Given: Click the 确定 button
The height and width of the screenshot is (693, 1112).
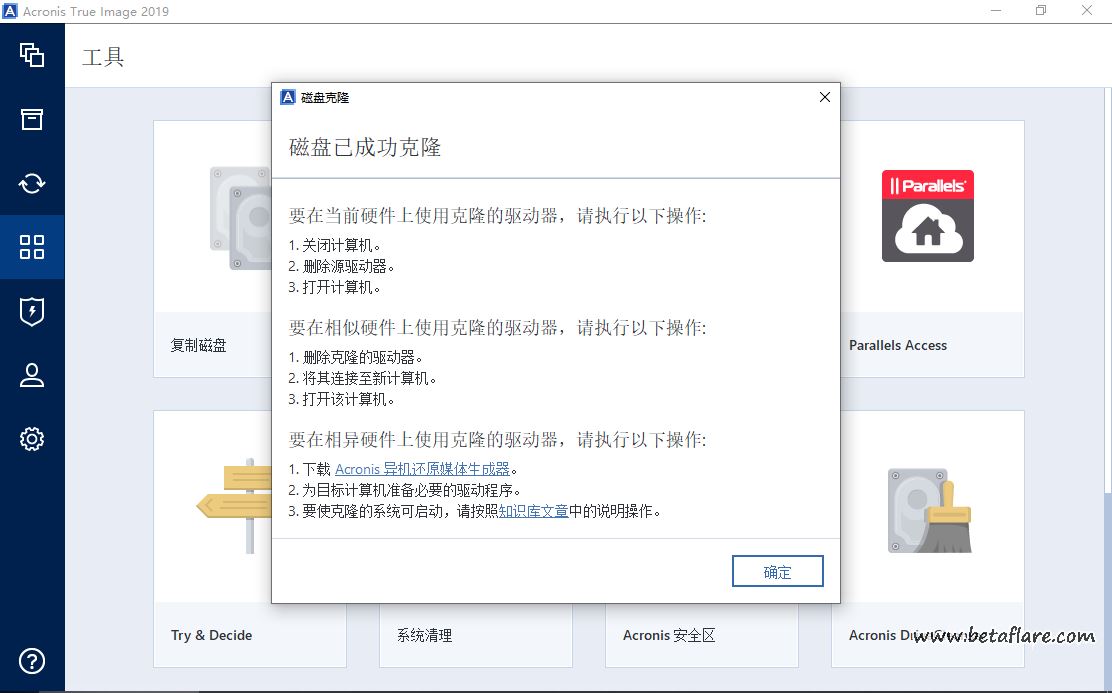Looking at the screenshot, I should [777, 572].
